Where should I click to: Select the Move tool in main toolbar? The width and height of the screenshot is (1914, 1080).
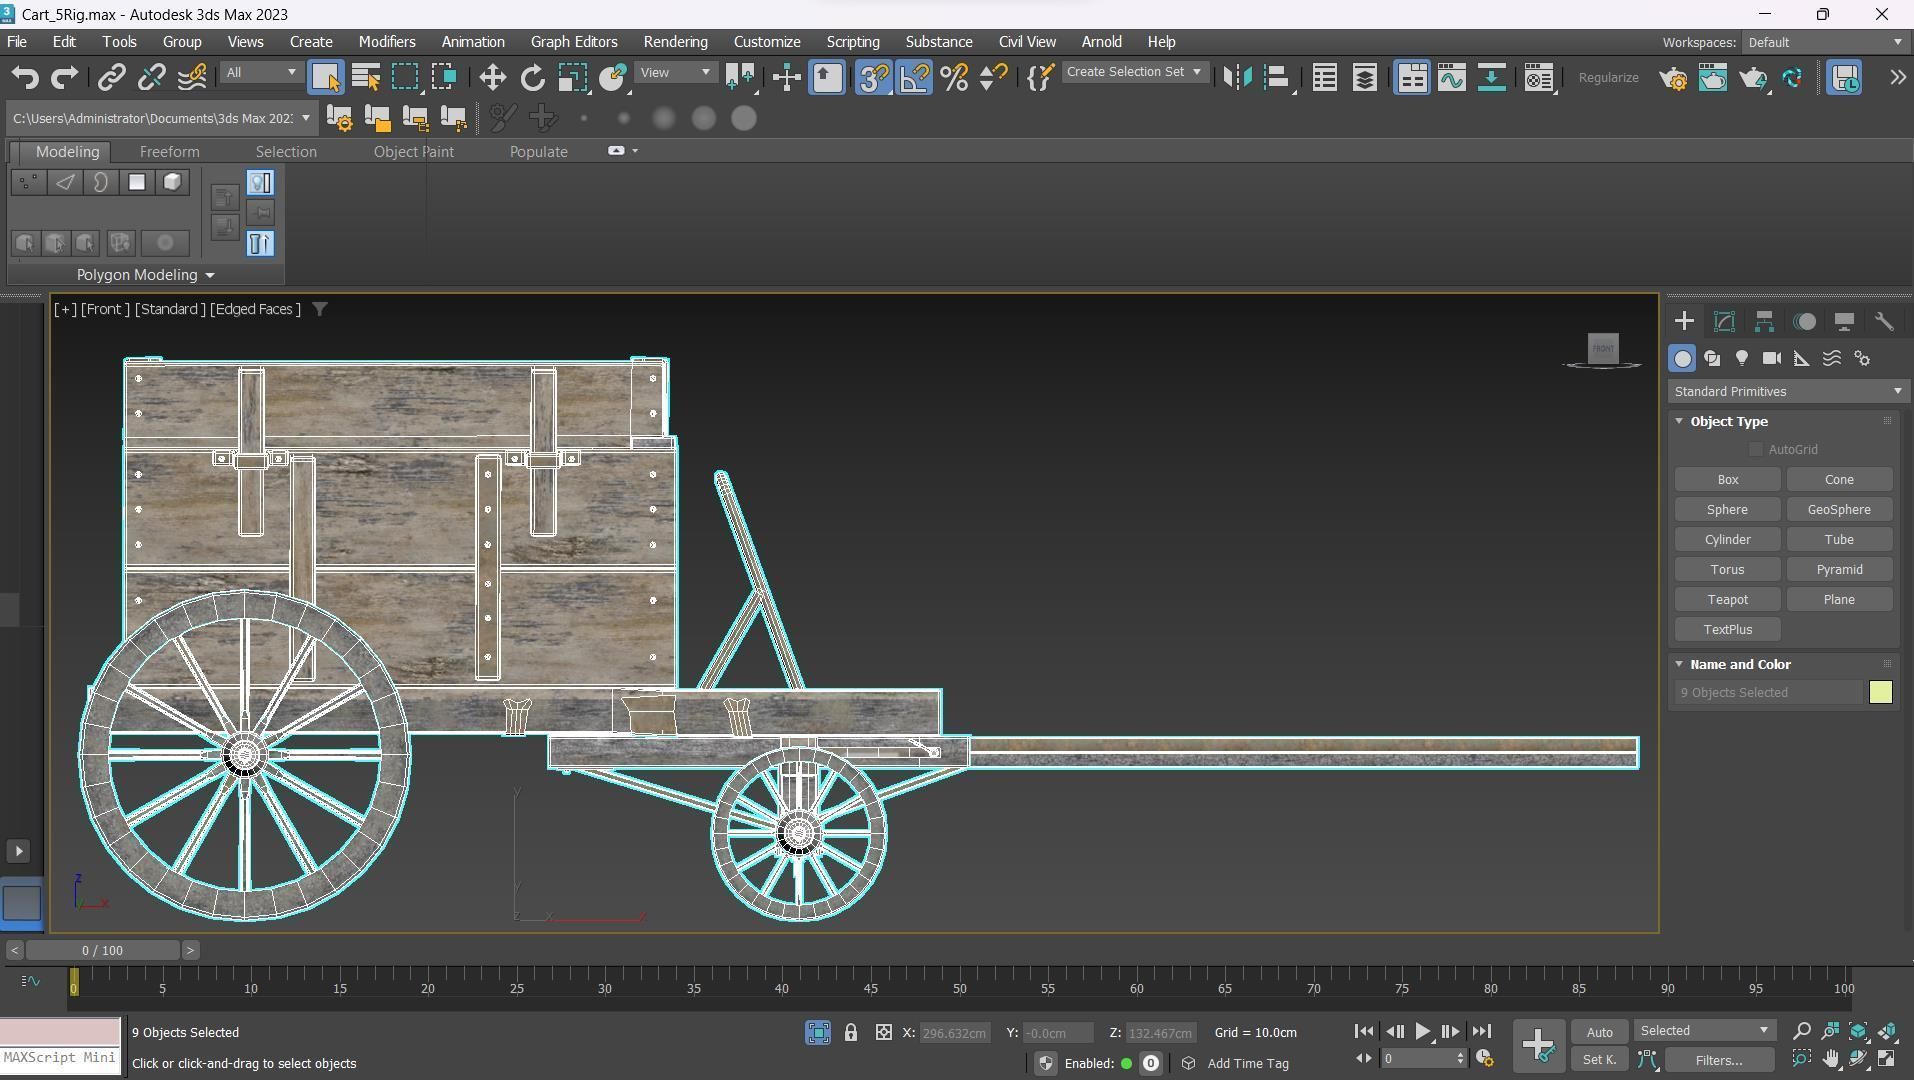click(492, 78)
